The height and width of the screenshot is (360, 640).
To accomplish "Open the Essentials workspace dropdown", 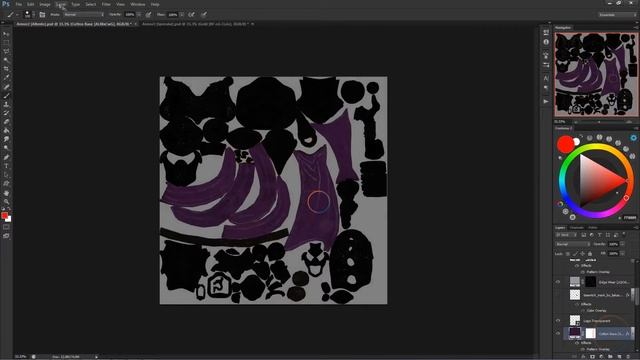I will click(x=617, y=15).
